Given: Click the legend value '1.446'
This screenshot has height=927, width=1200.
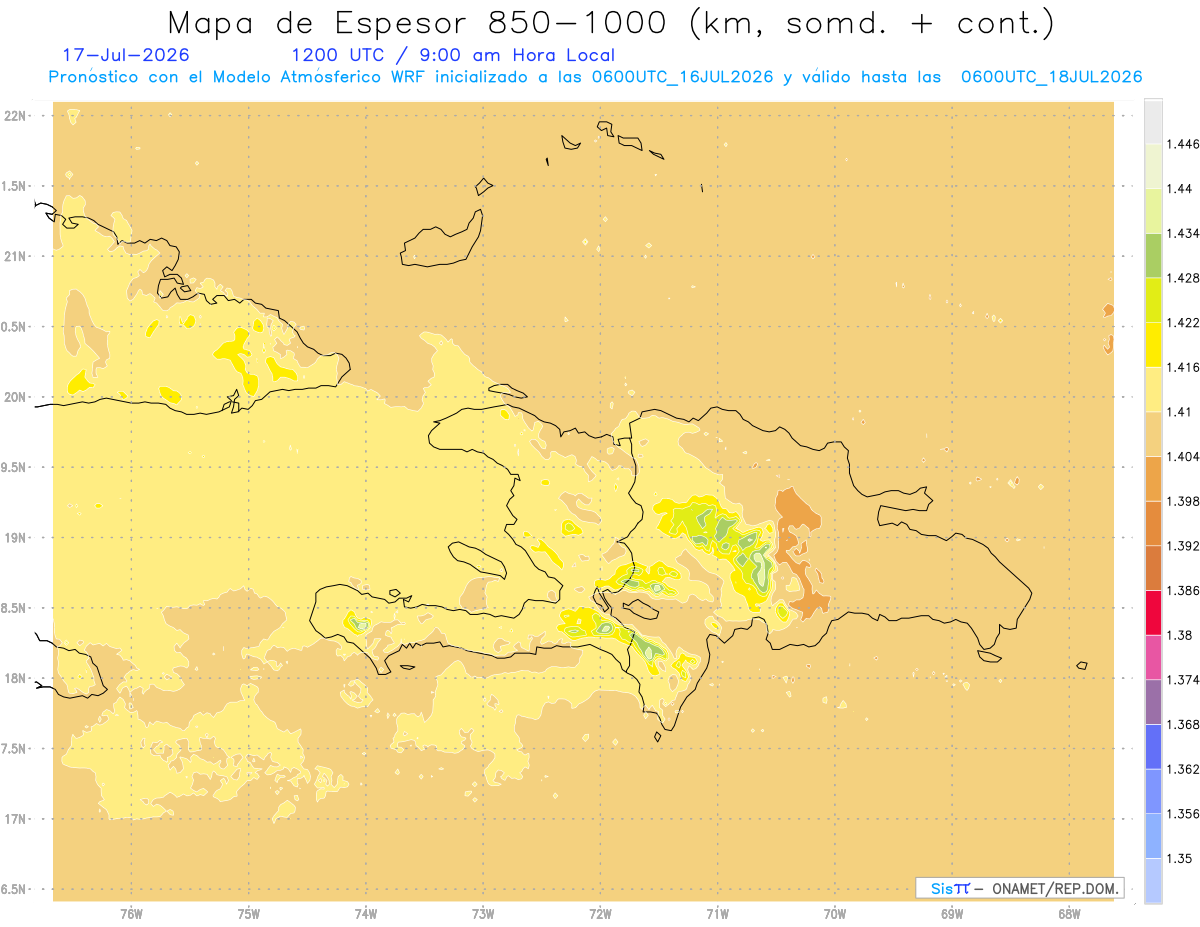Looking at the screenshot, I should pyautogui.click(x=1183, y=144).
